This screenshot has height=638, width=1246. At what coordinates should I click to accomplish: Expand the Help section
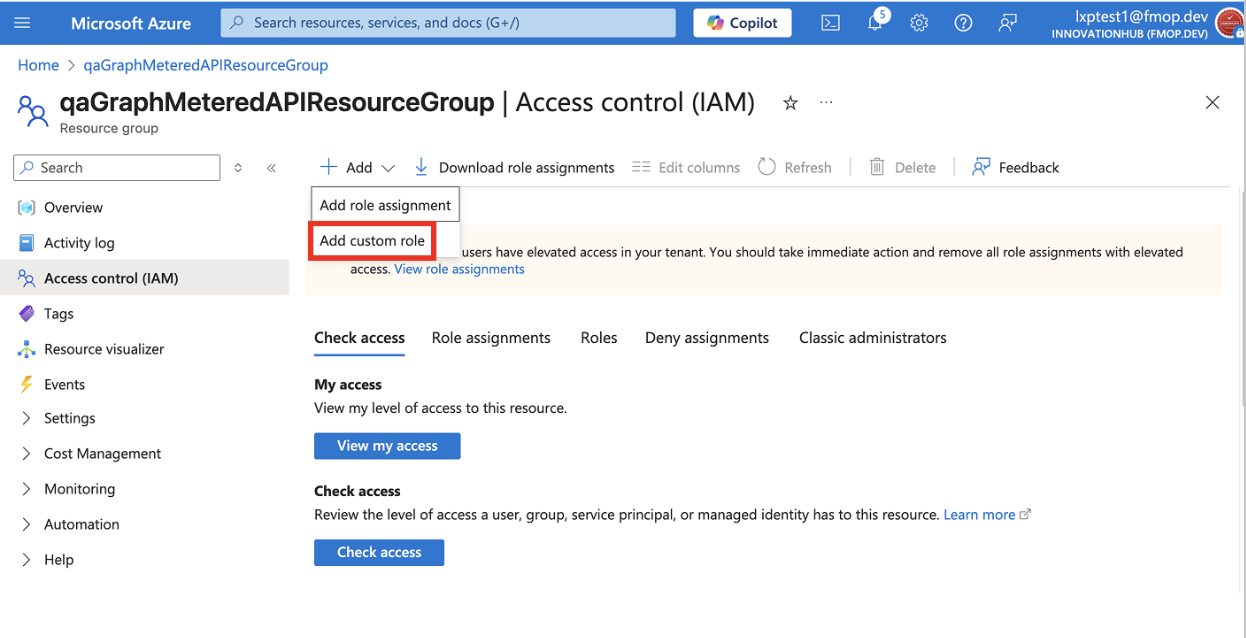pos(27,560)
